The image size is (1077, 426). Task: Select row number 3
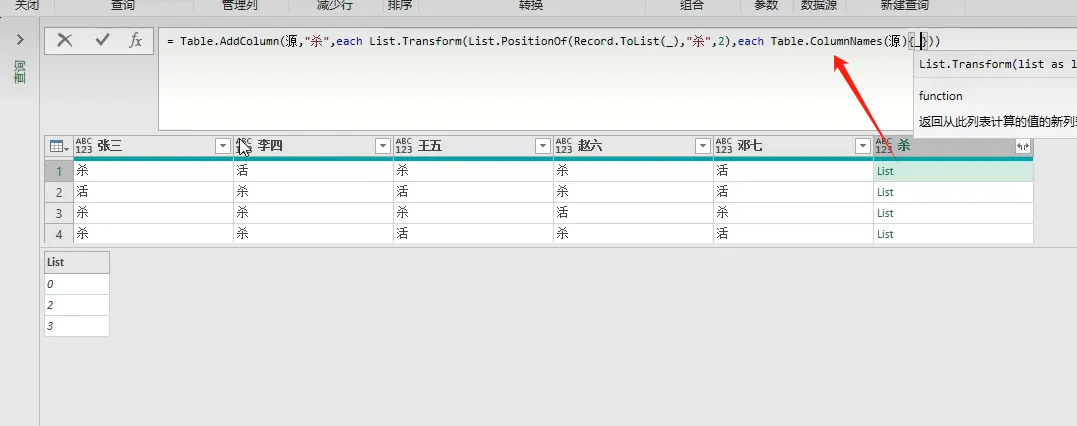[59, 213]
